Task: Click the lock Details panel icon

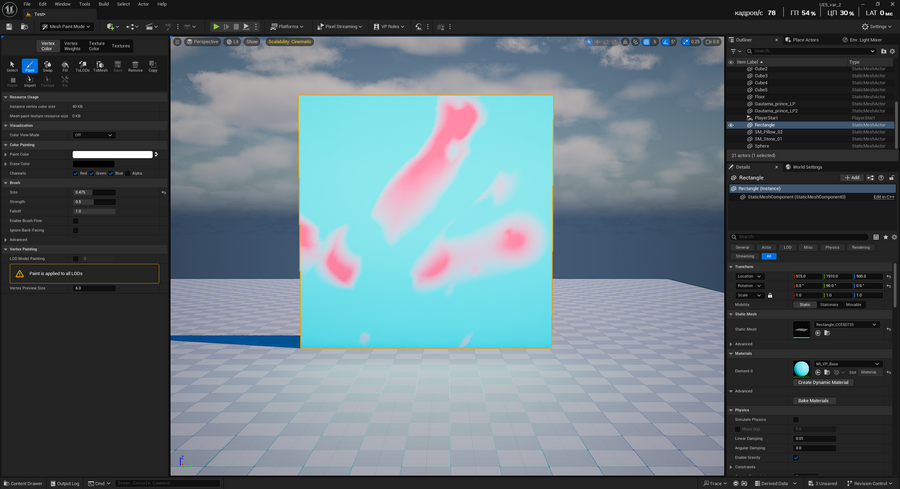Action: coord(891,178)
